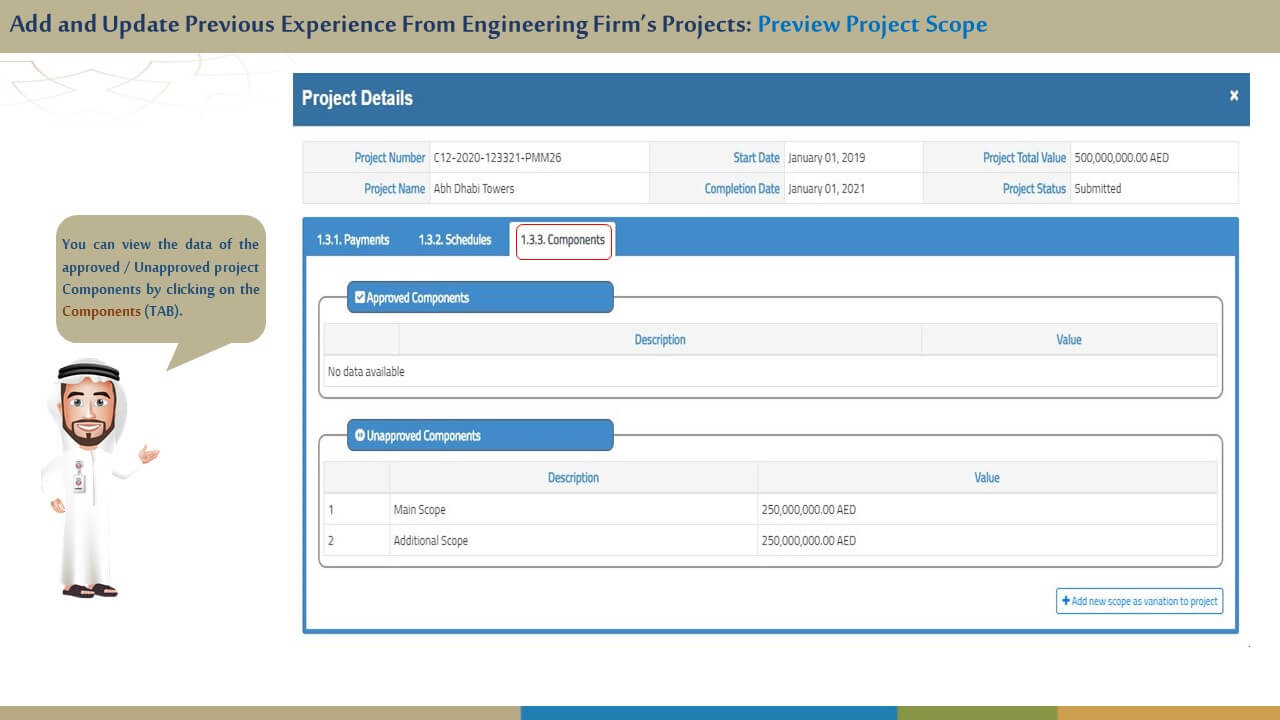The height and width of the screenshot is (720, 1280).
Task: Click Add new scope as variation button
Action: click(x=1139, y=601)
